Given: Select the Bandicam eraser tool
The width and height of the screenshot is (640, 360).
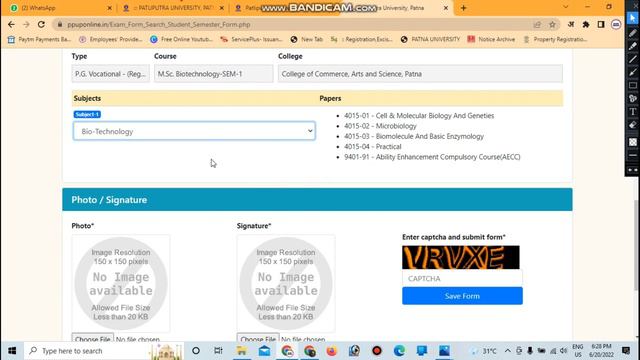Looking at the screenshot, I should (633, 125).
